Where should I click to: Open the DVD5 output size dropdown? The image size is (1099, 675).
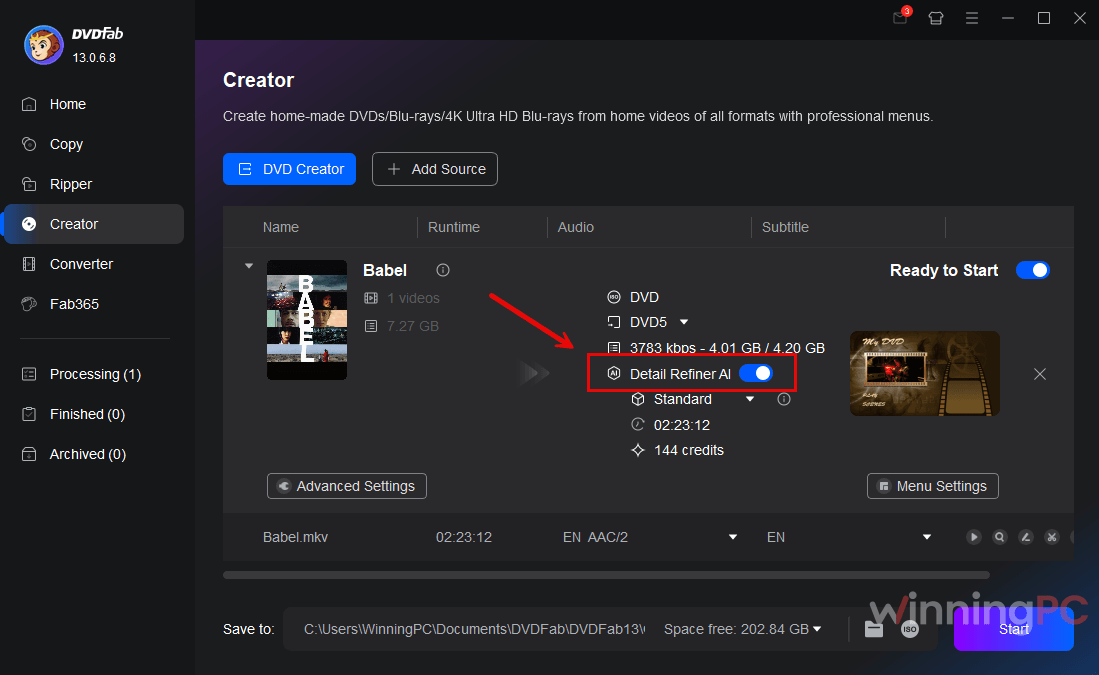pyautogui.click(x=684, y=322)
